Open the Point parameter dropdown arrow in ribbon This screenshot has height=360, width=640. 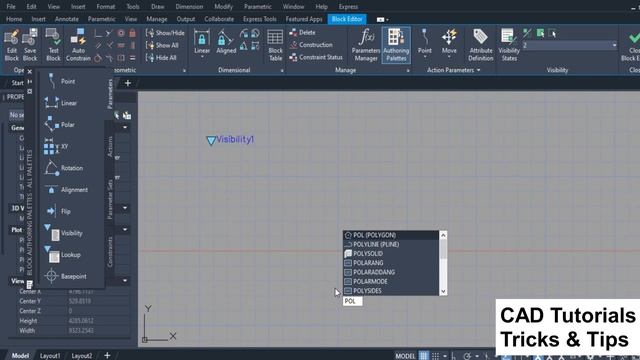pyautogui.click(x=424, y=57)
